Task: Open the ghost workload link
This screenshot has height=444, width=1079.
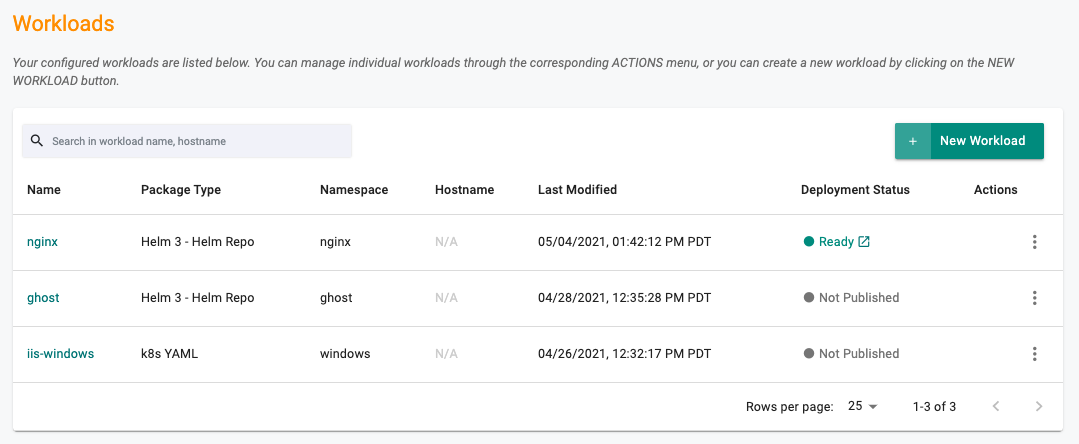Action: [43, 298]
